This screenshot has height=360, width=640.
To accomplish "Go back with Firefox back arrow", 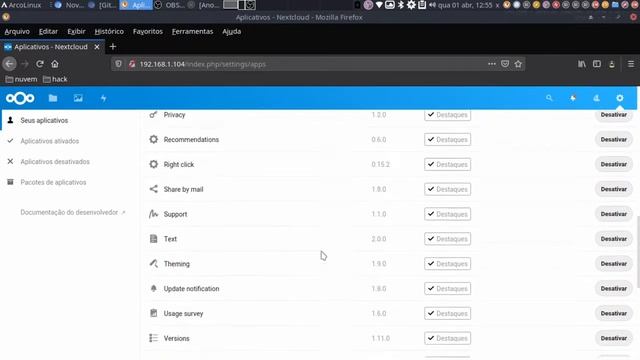I will [9, 64].
